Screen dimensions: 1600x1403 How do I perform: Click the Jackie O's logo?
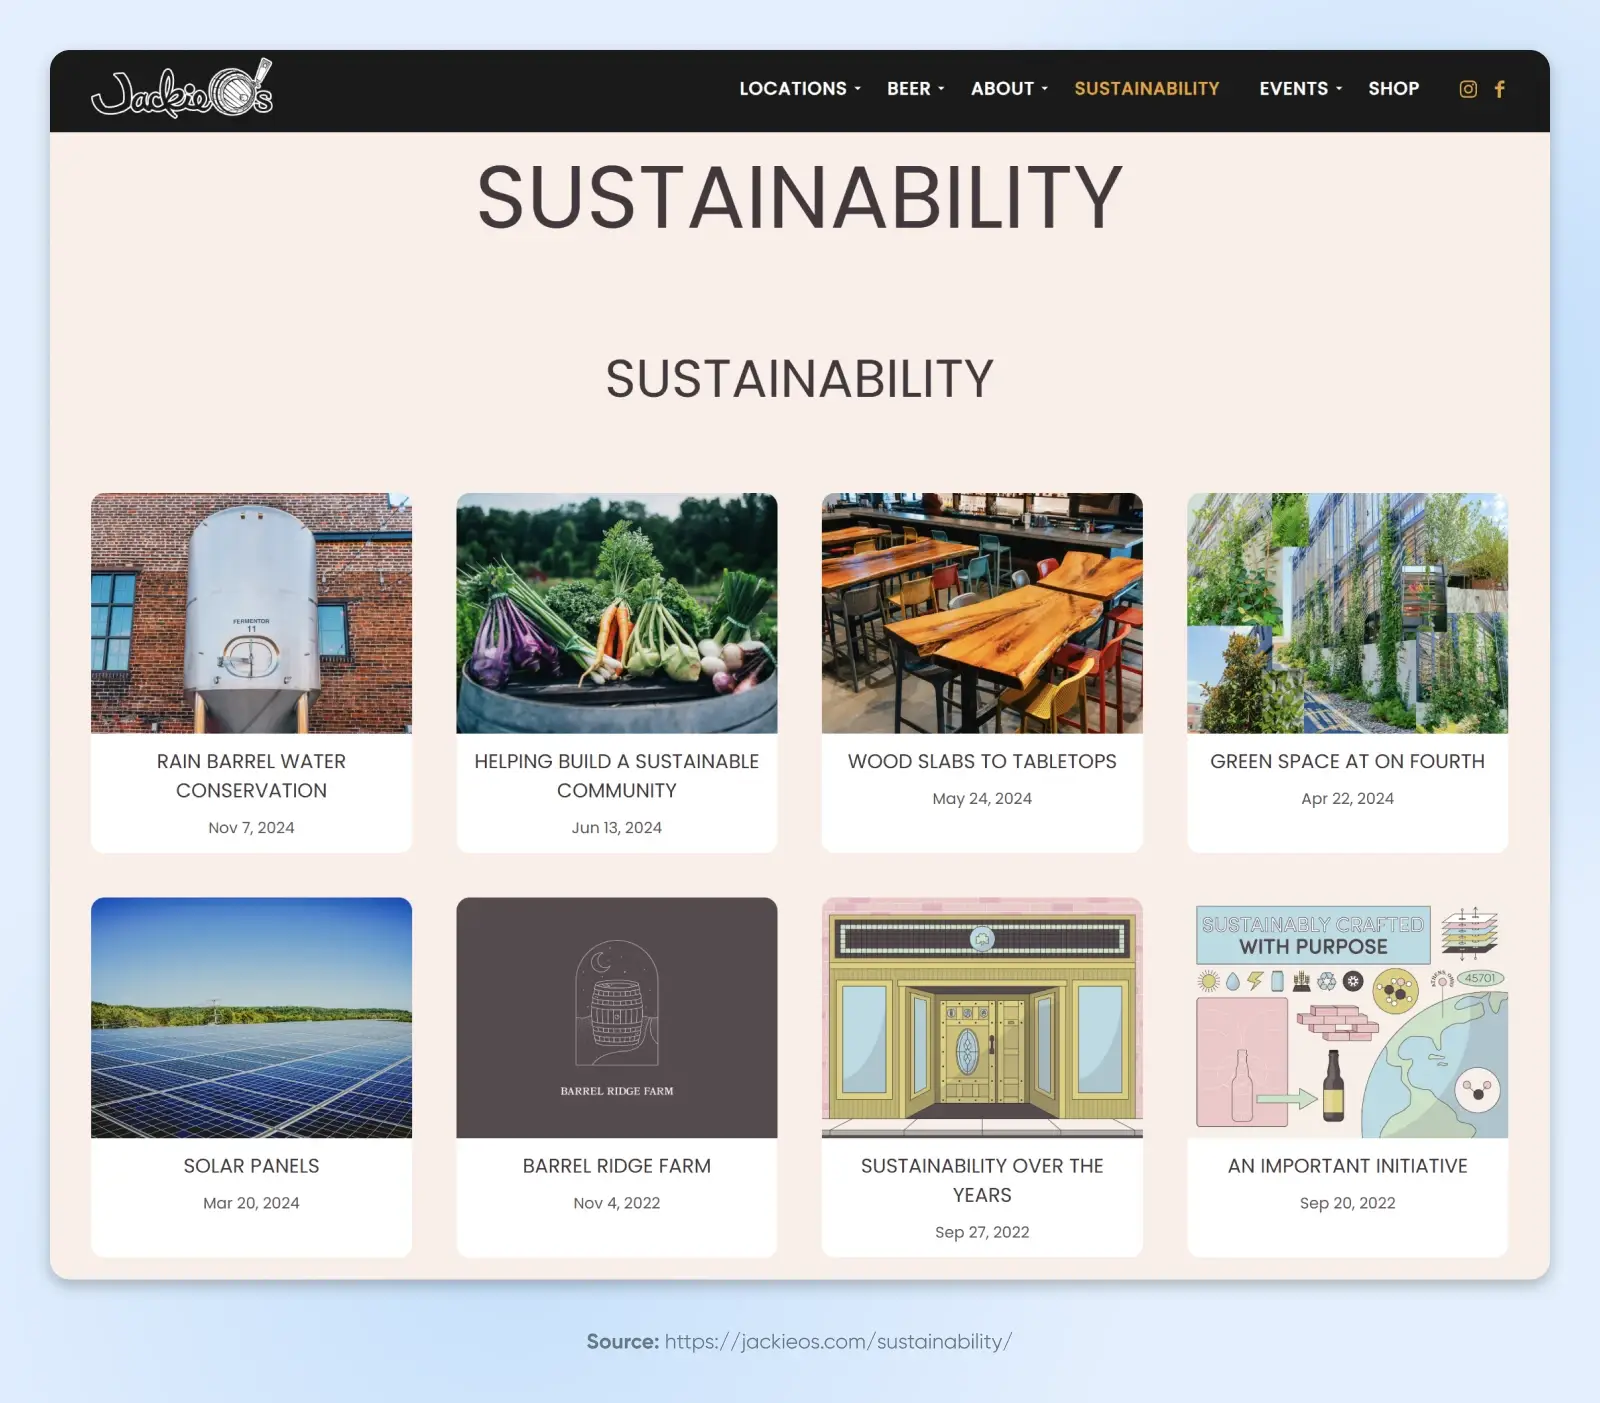click(x=182, y=90)
